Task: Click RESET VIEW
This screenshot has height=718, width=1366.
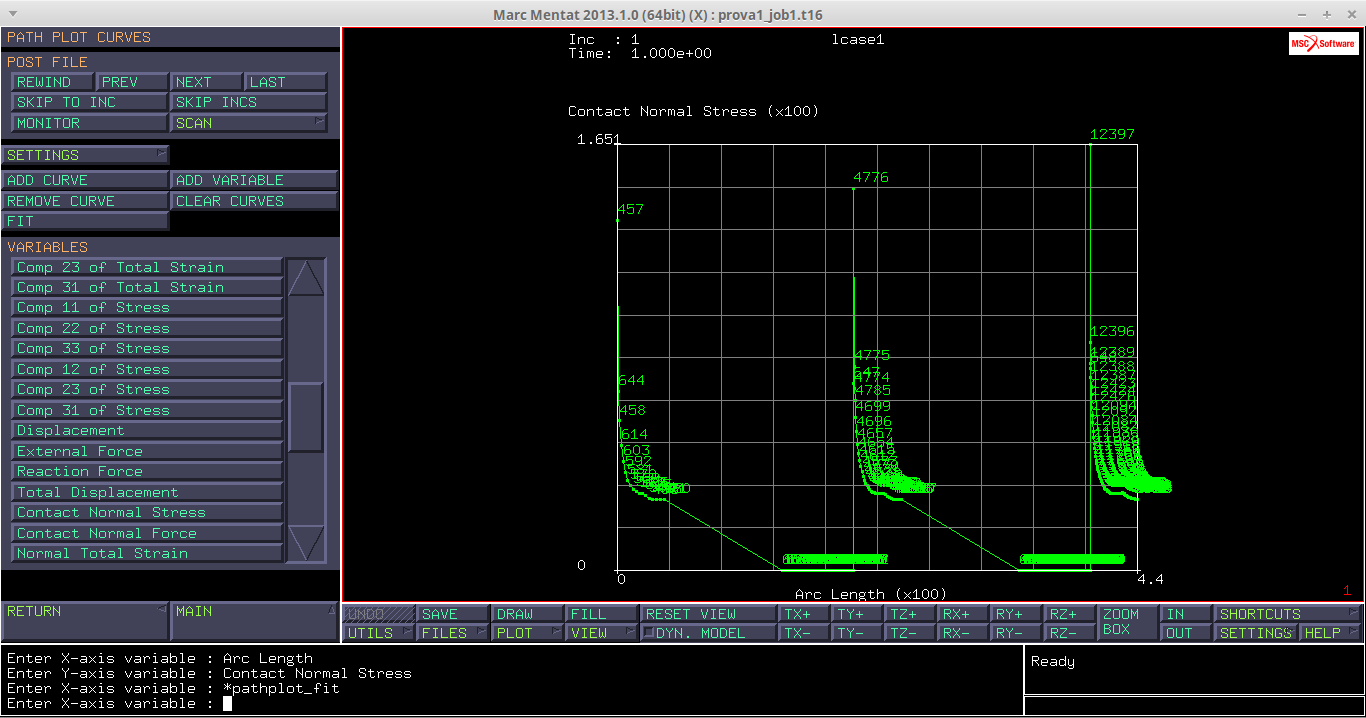Action: click(x=708, y=614)
